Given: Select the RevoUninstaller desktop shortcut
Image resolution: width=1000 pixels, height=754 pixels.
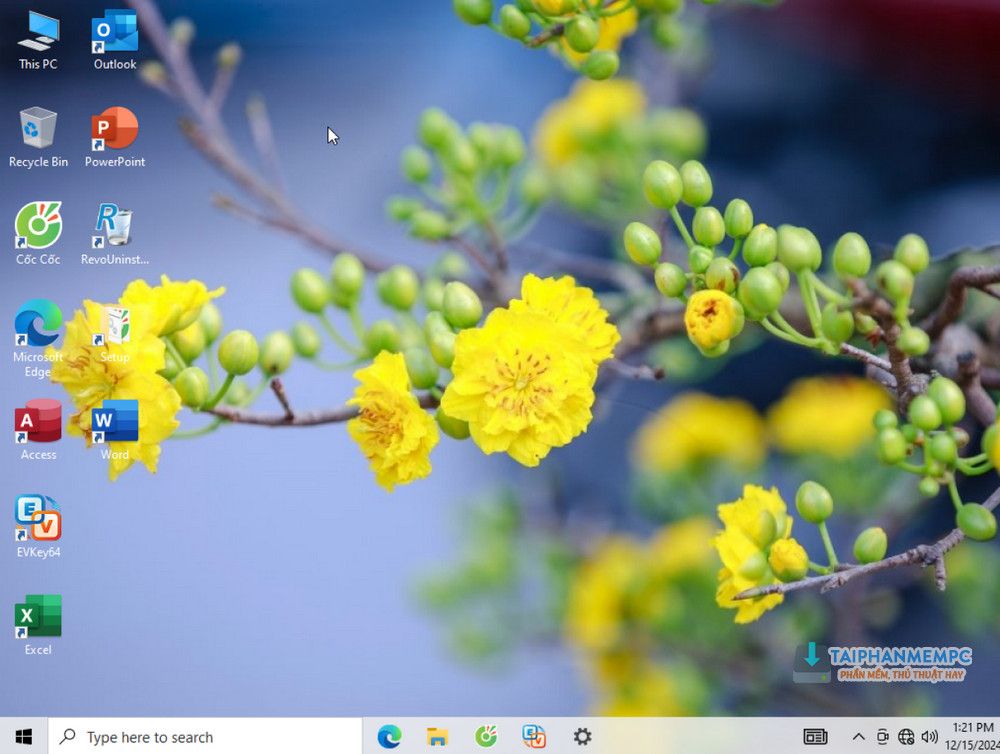Looking at the screenshot, I should click(x=115, y=227).
